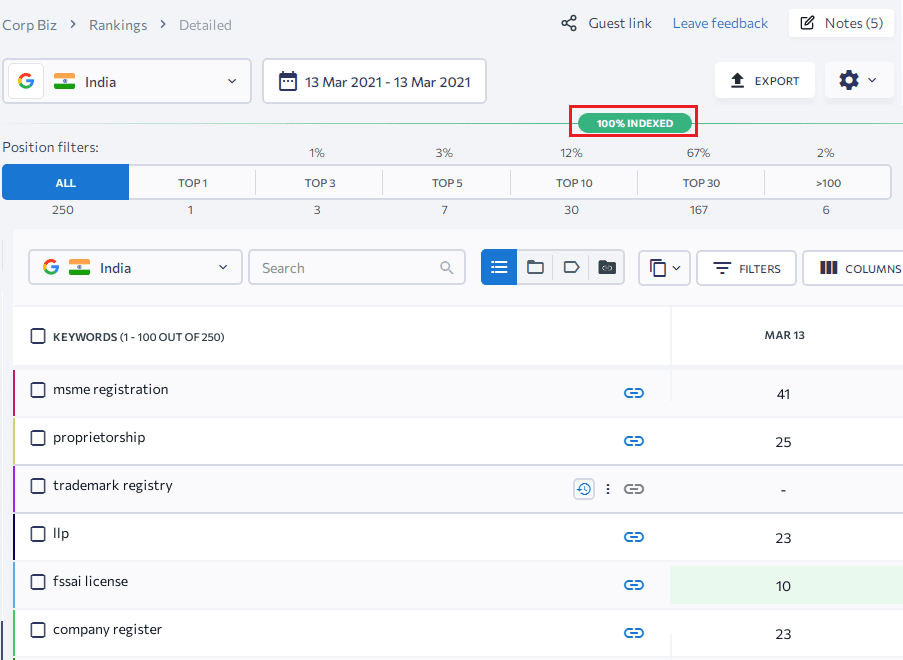Switch to list view icon
Image resolution: width=903 pixels, height=660 pixels.
[499, 267]
